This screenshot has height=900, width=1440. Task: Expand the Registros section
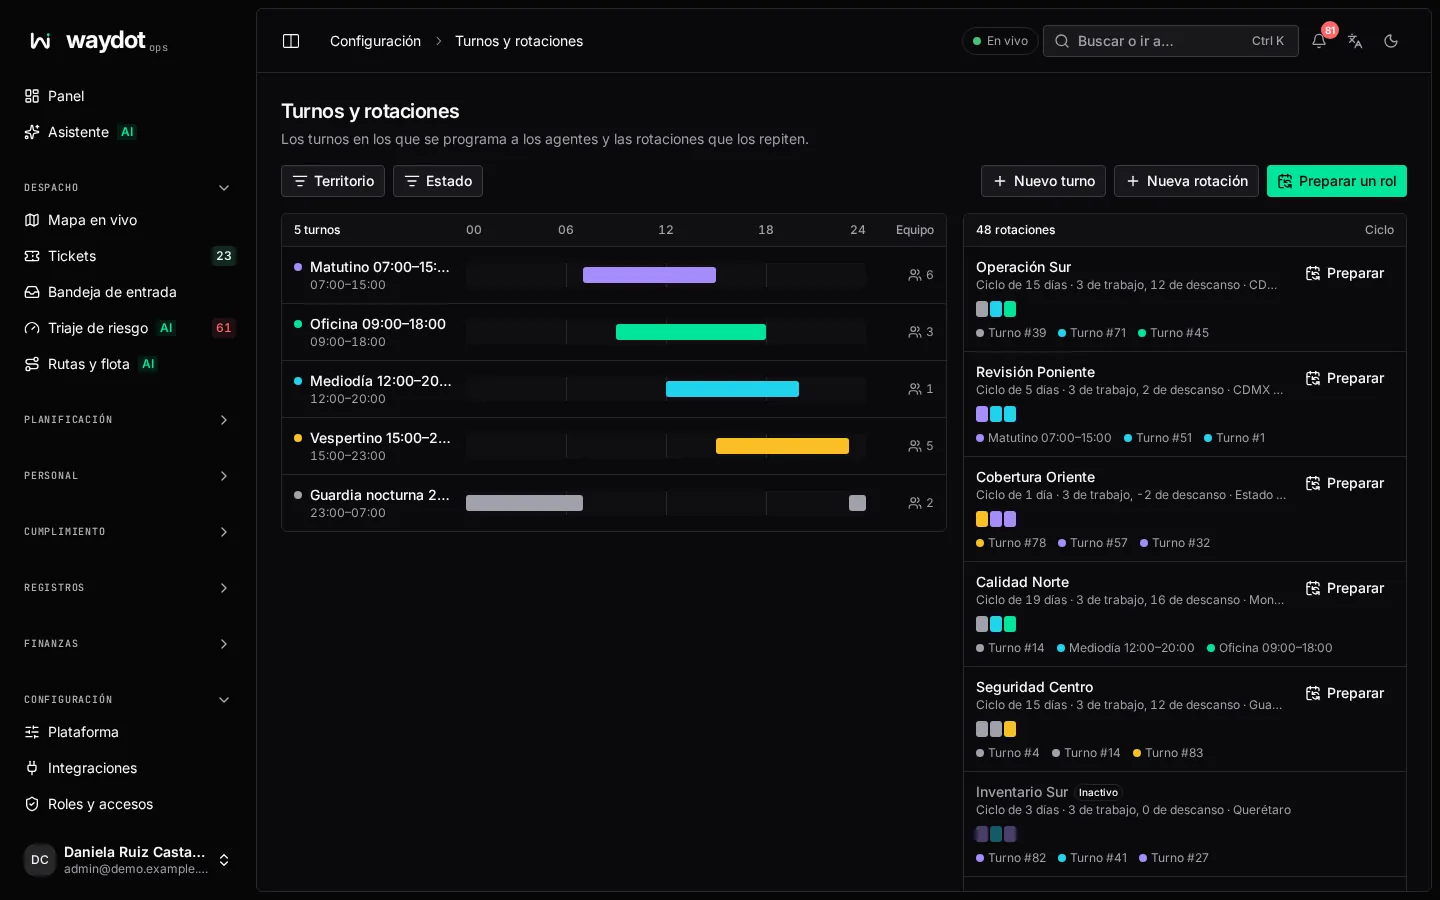coord(128,588)
